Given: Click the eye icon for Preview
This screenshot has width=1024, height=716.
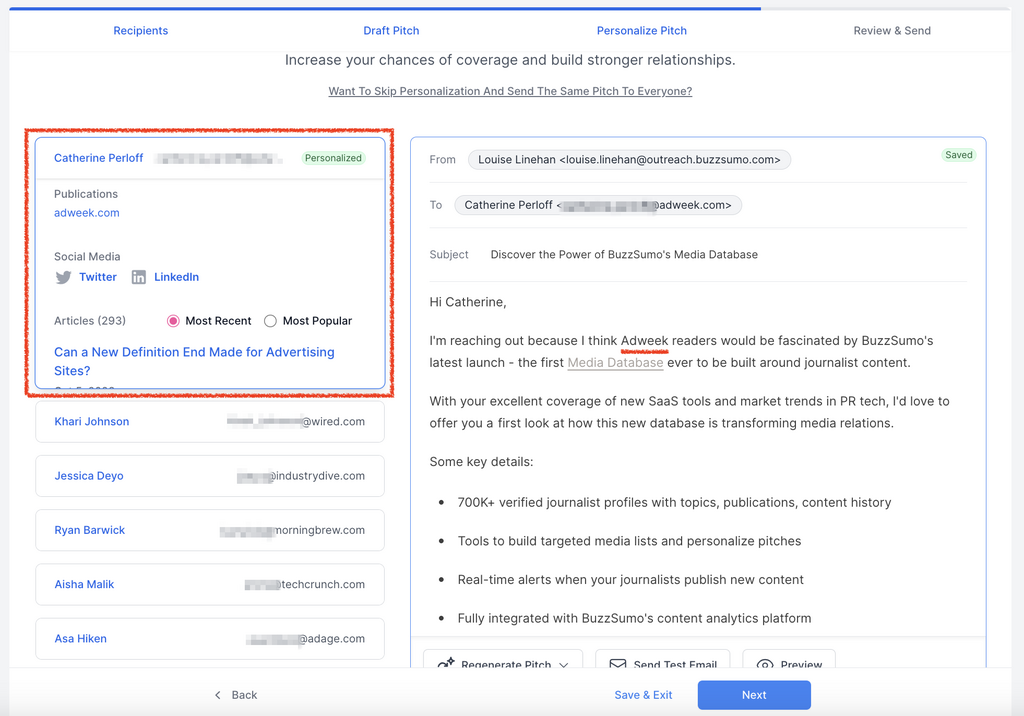Looking at the screenshot, I should point(765,664).
